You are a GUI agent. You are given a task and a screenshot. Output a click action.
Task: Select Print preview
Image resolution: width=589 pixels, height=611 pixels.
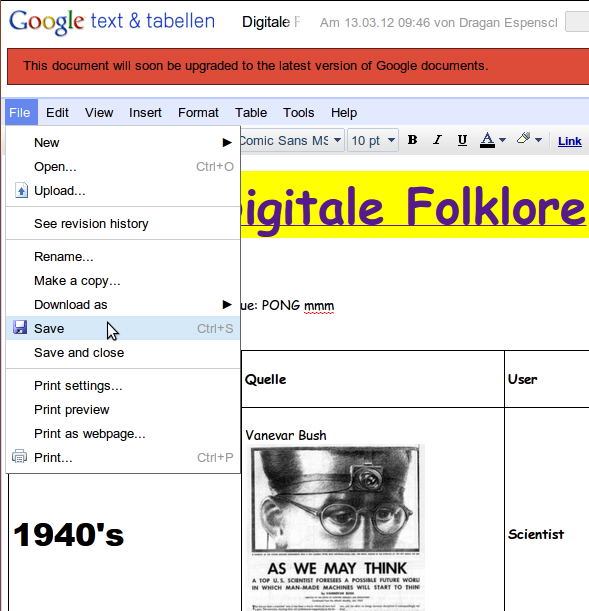pos(123,410)
